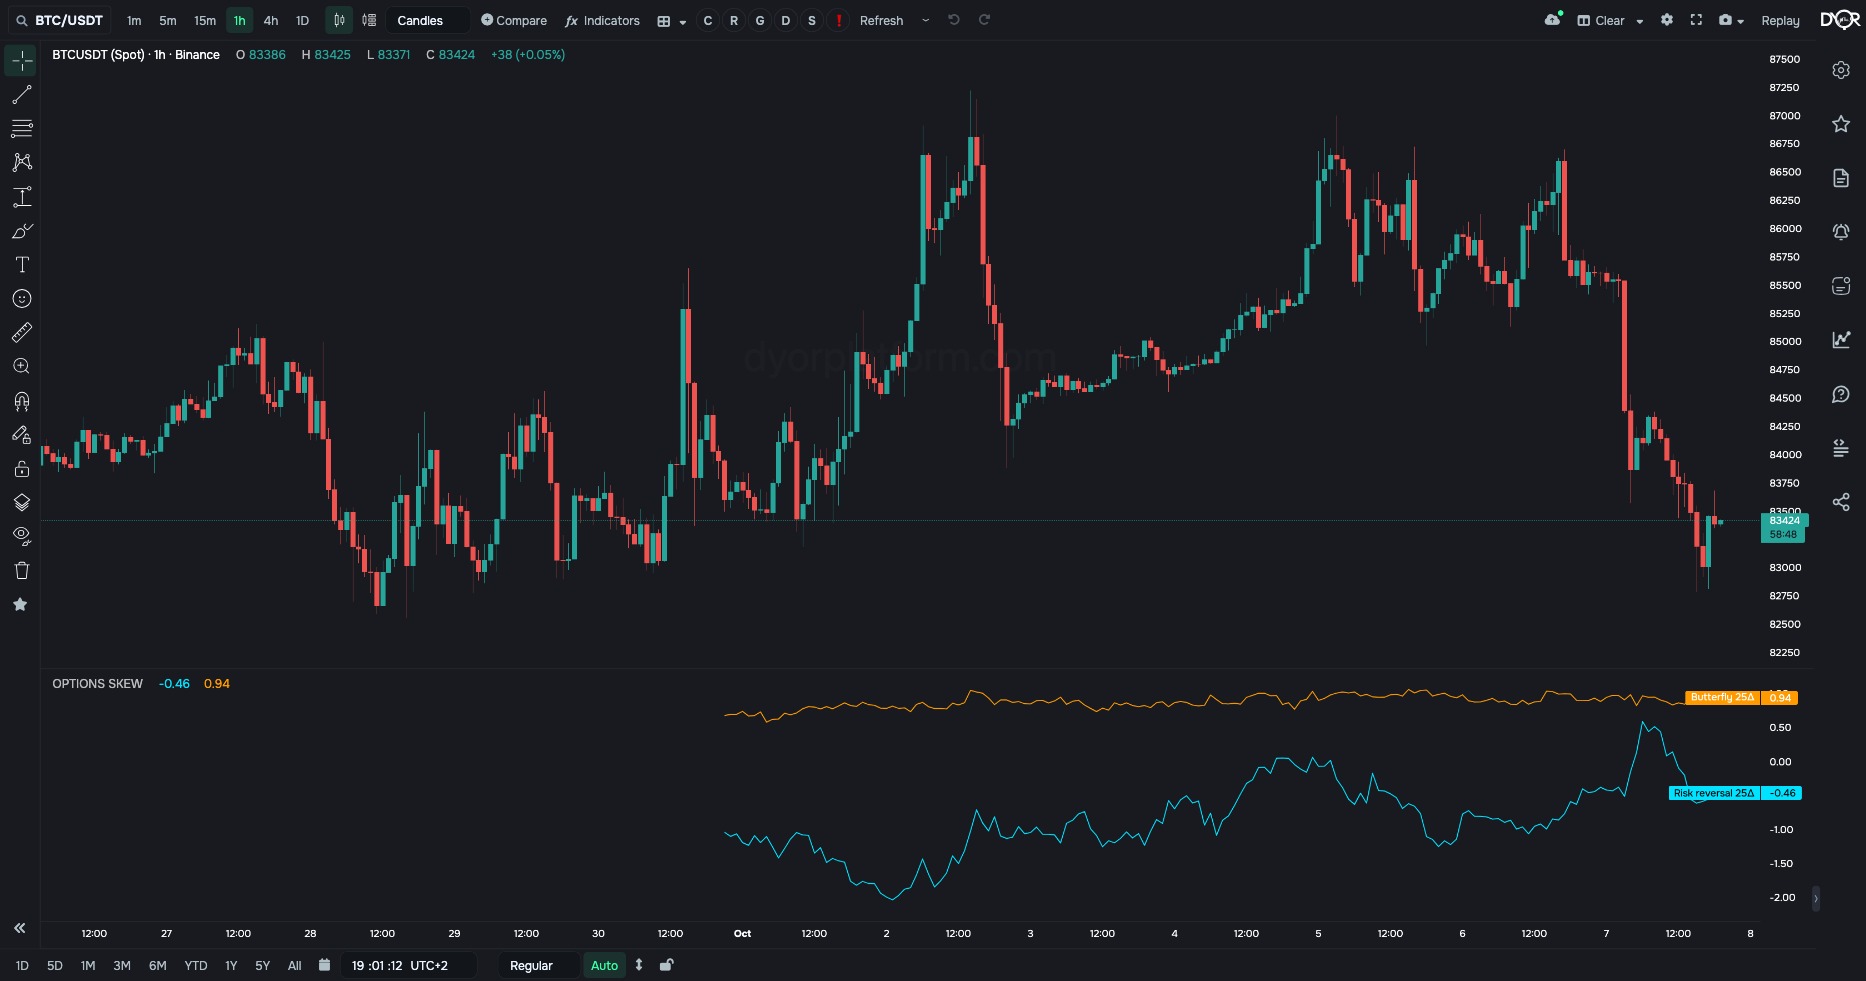Open the camera snapshot dropdown
This screenshot has width=1866, height=981.
[x=1731, y=20]
